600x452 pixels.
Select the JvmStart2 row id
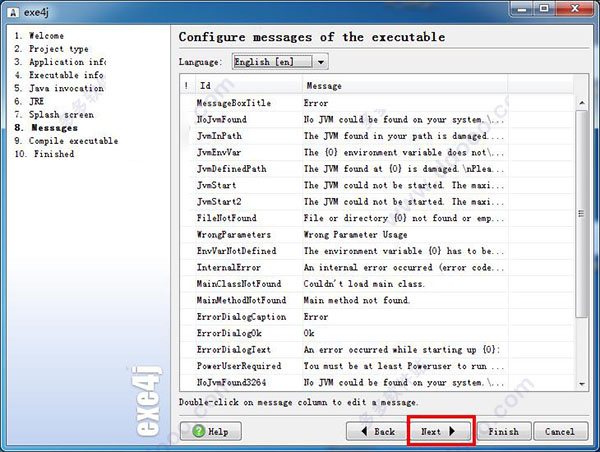click(x=219, y=202)
